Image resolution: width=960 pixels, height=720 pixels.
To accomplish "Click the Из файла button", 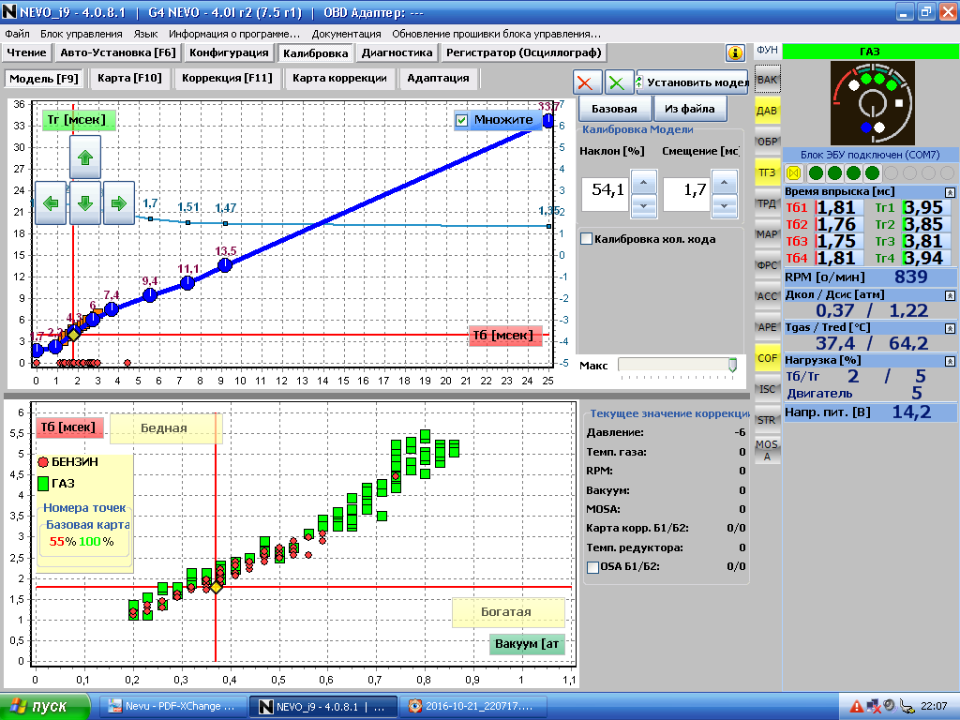I will pyautogui.click(x=690, y=108).
